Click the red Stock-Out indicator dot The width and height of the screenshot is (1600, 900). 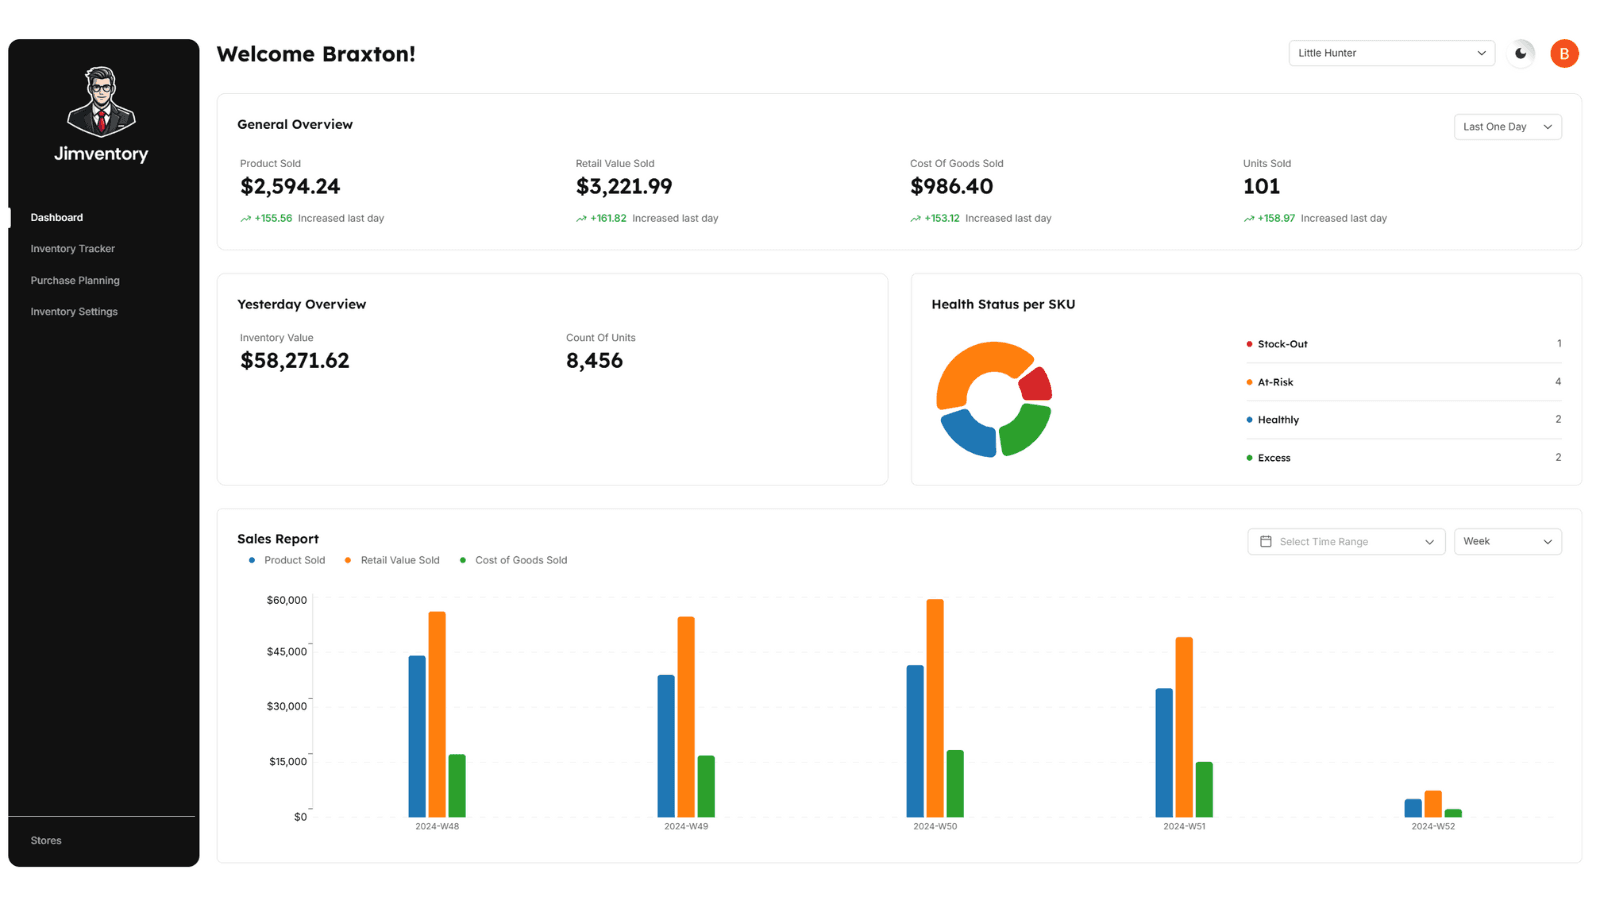[x=1250, y=343]
